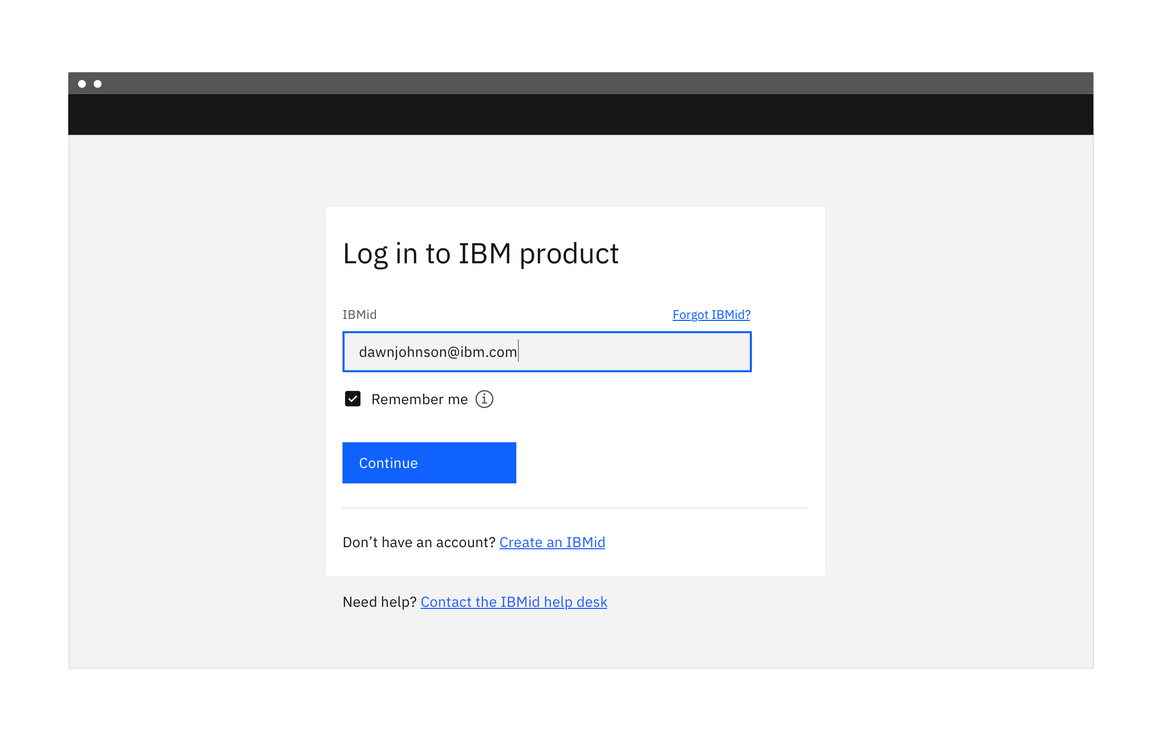This screenshot has height=741, width=1152.
Task: Click the black IBM header banner
Action: coord(580,114)
